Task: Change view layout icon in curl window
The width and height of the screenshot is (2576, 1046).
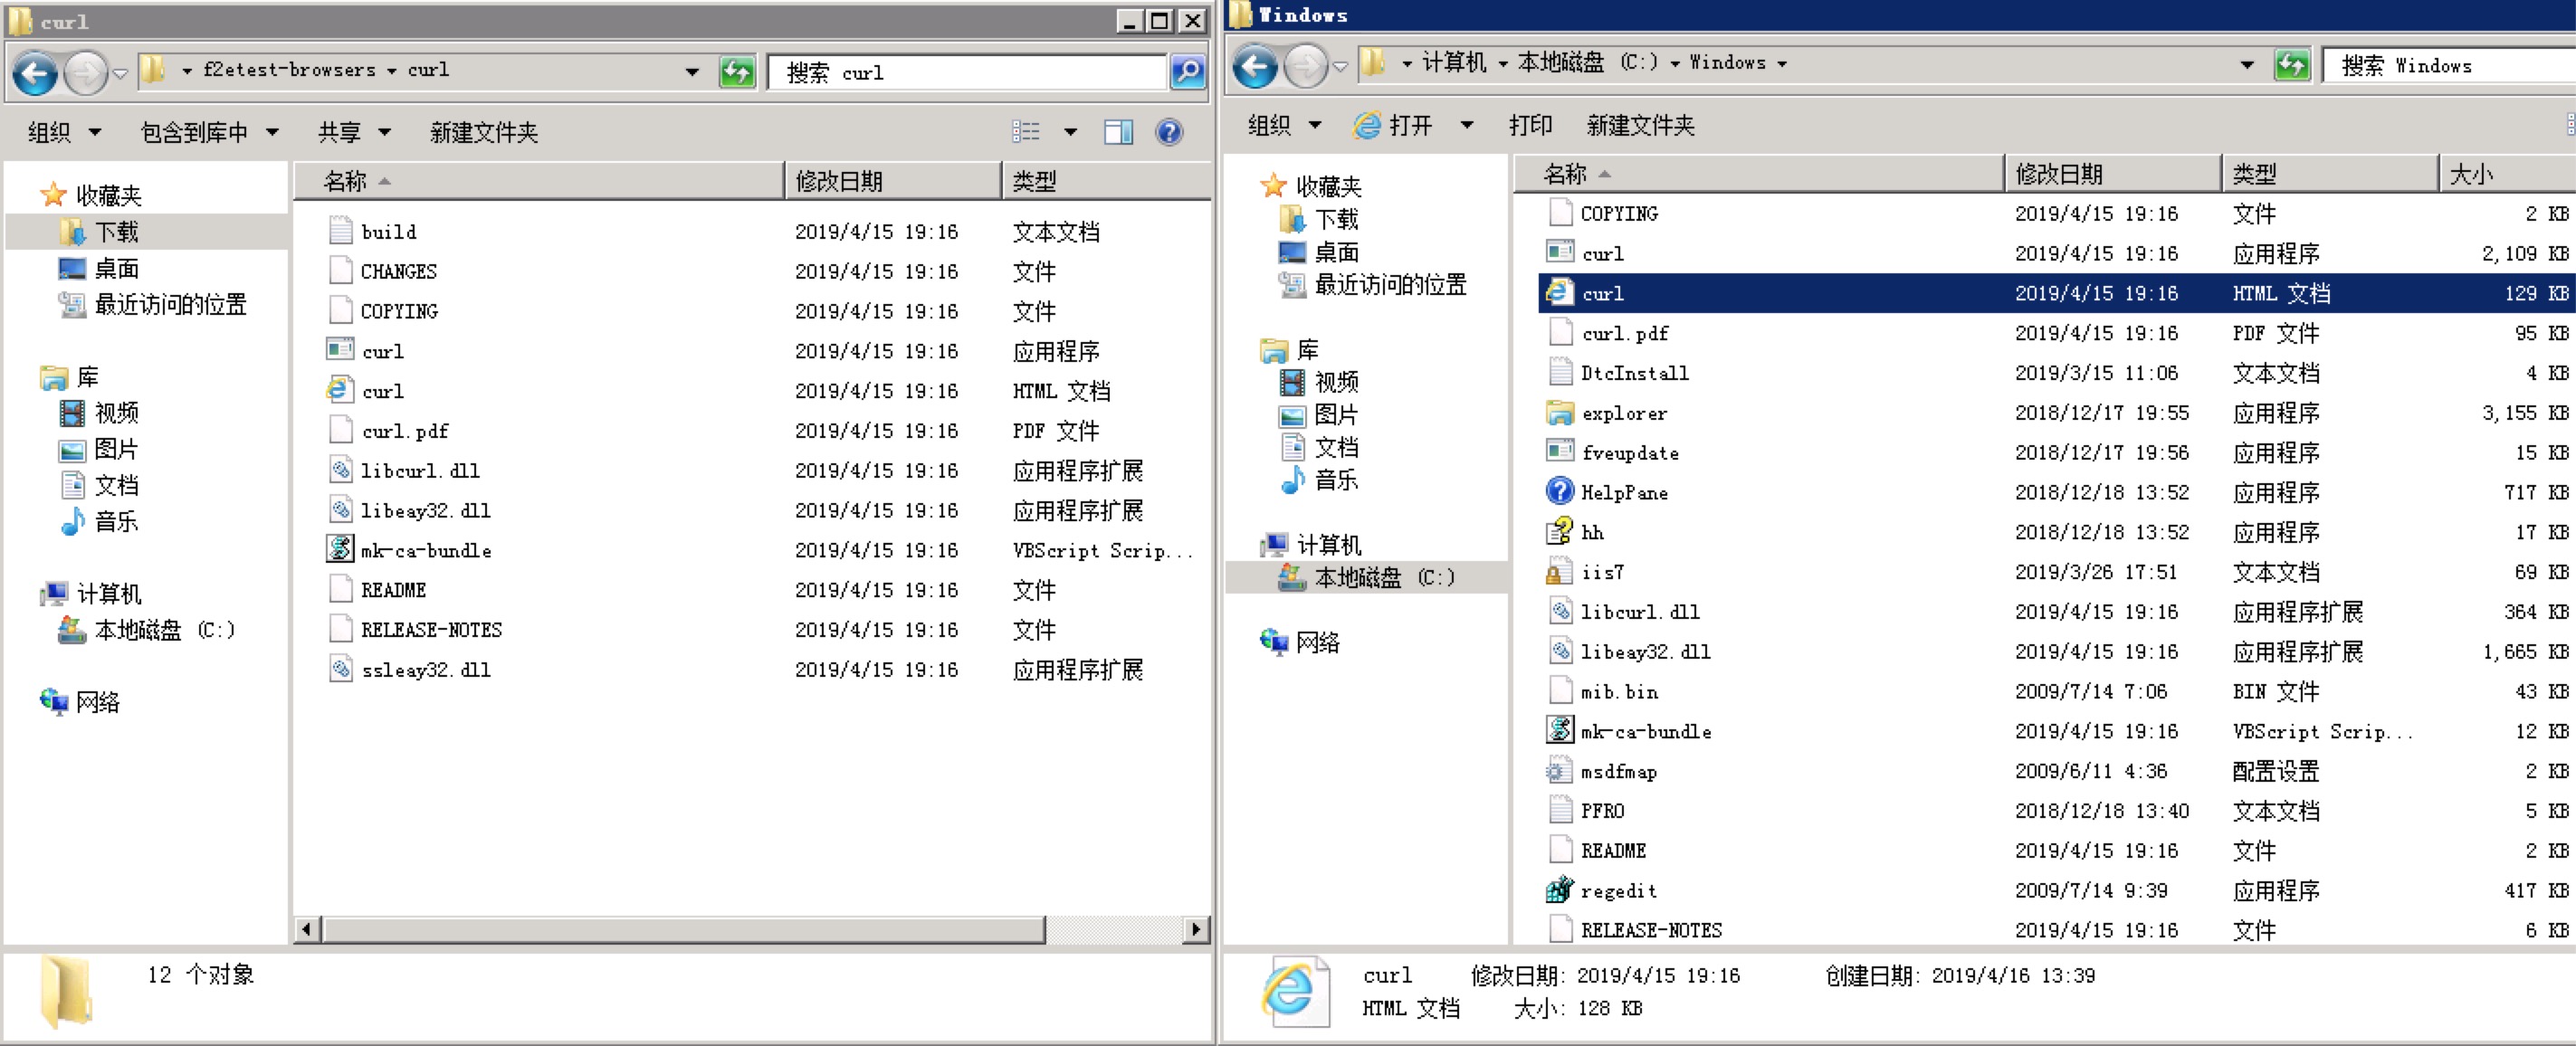Action: point(1026,132)
